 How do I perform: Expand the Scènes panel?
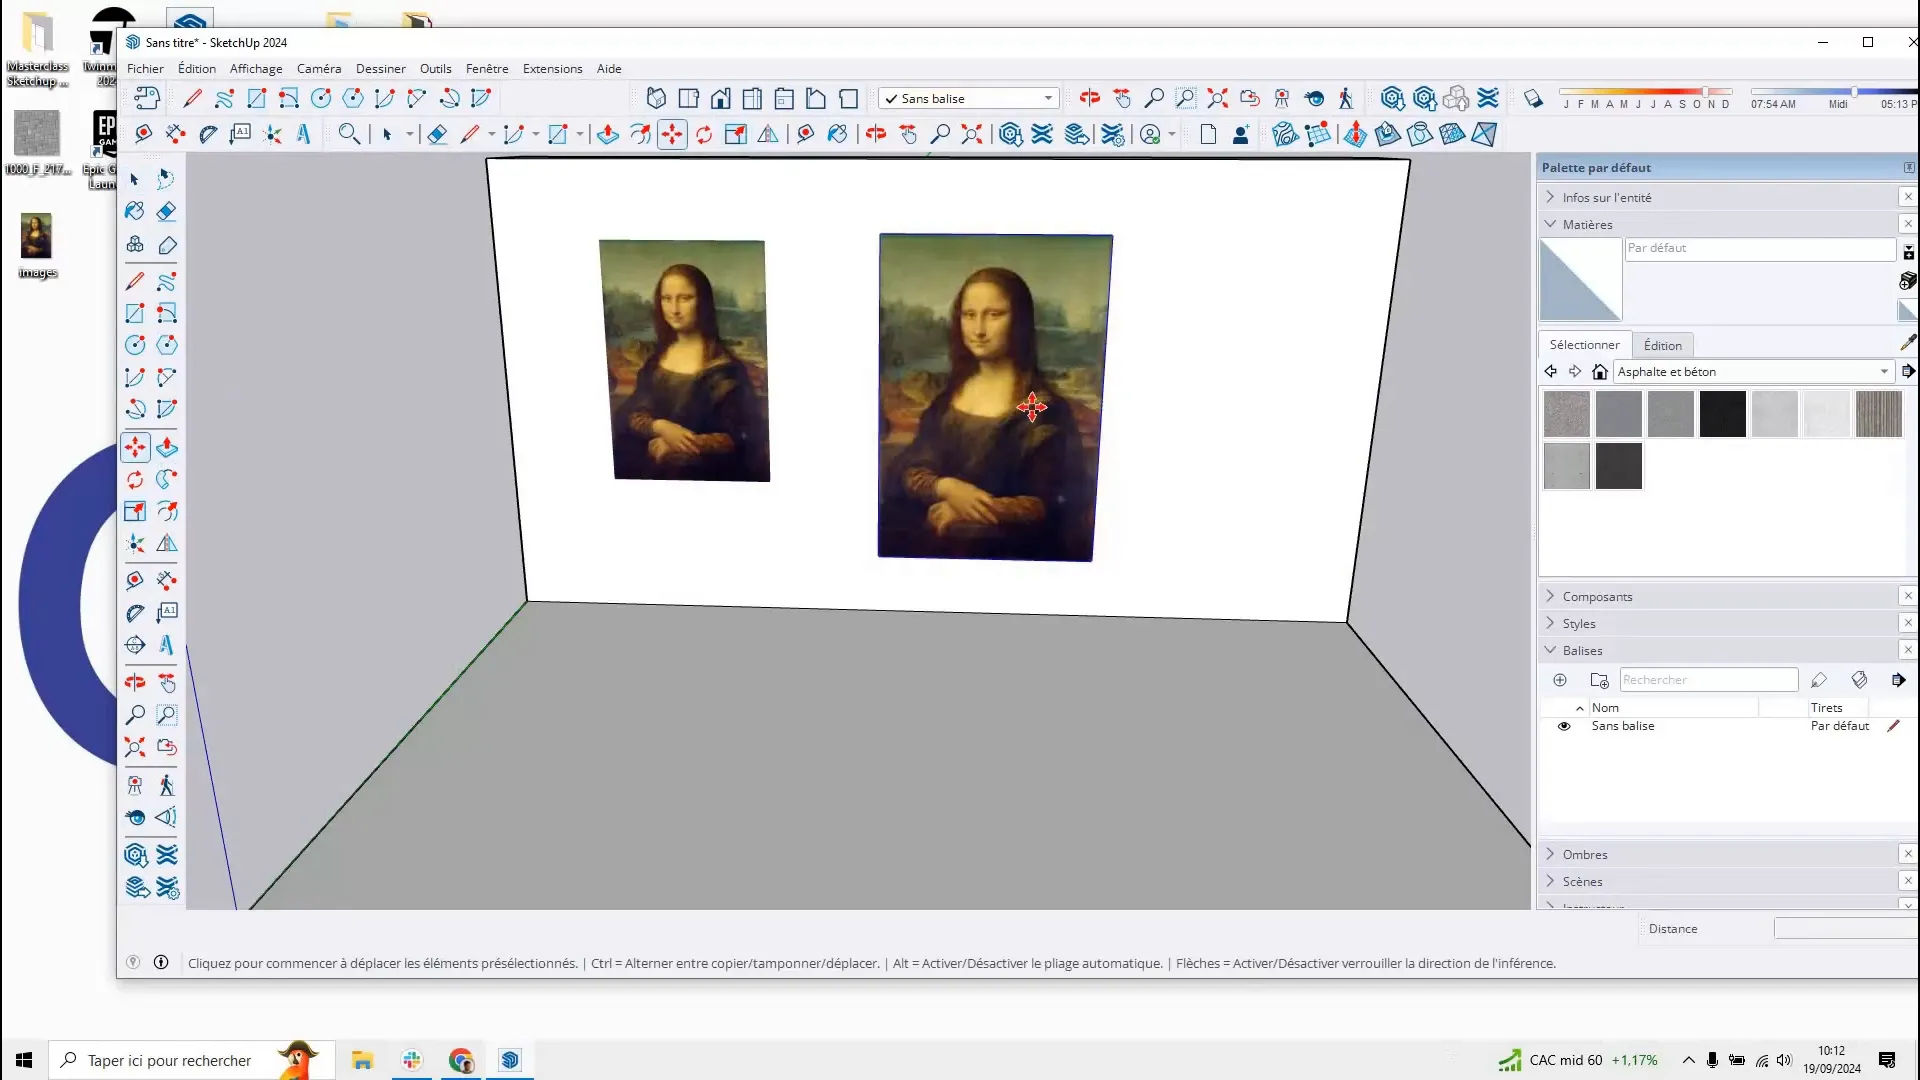tap(1551, 881)
